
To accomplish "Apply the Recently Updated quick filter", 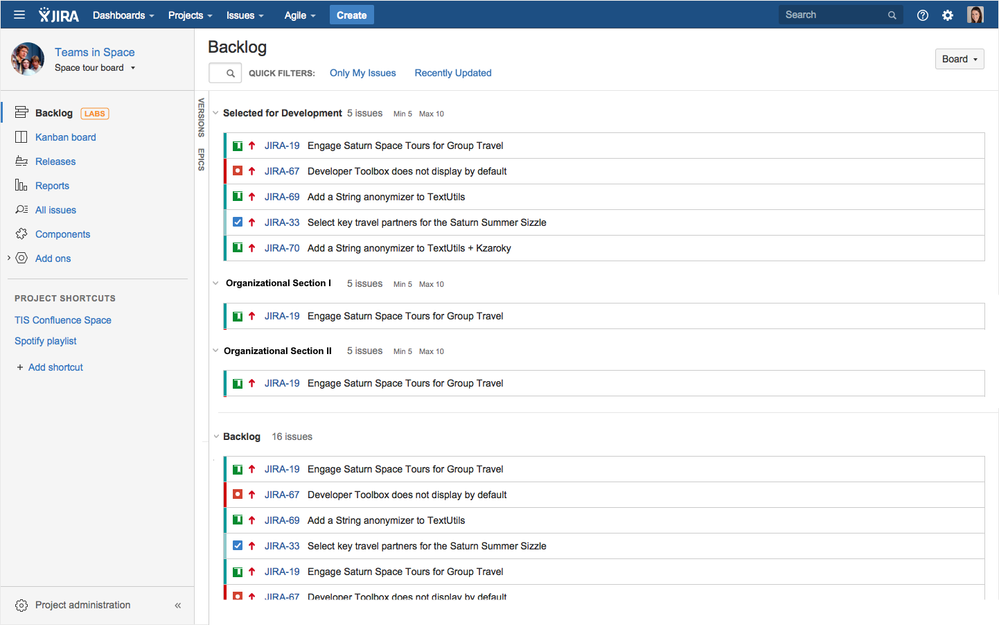I will click(x=453, y=73).
